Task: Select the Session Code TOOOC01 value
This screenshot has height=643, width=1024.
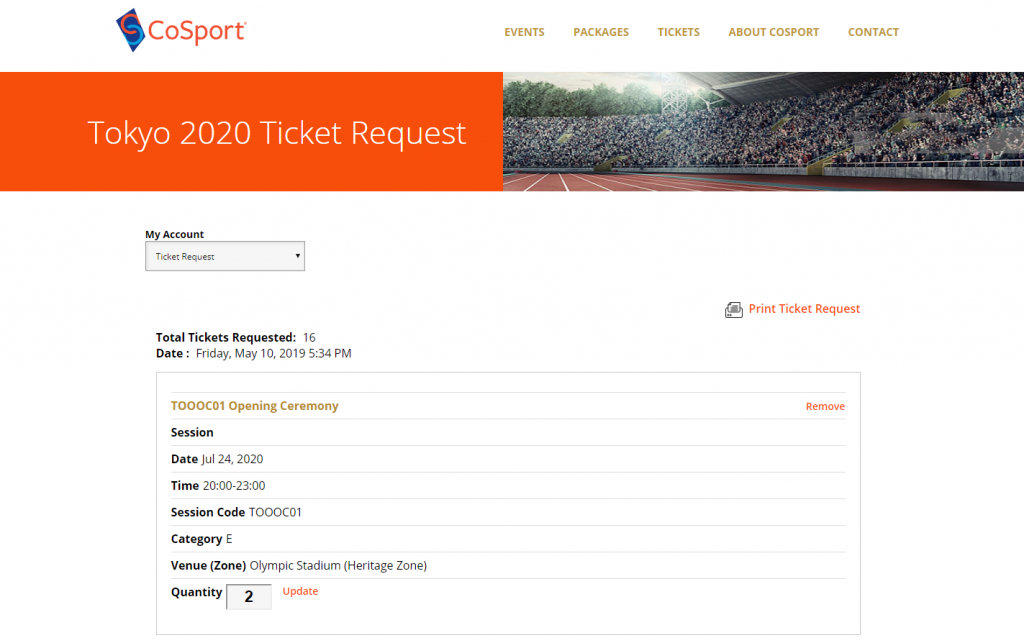Action: 275,512
